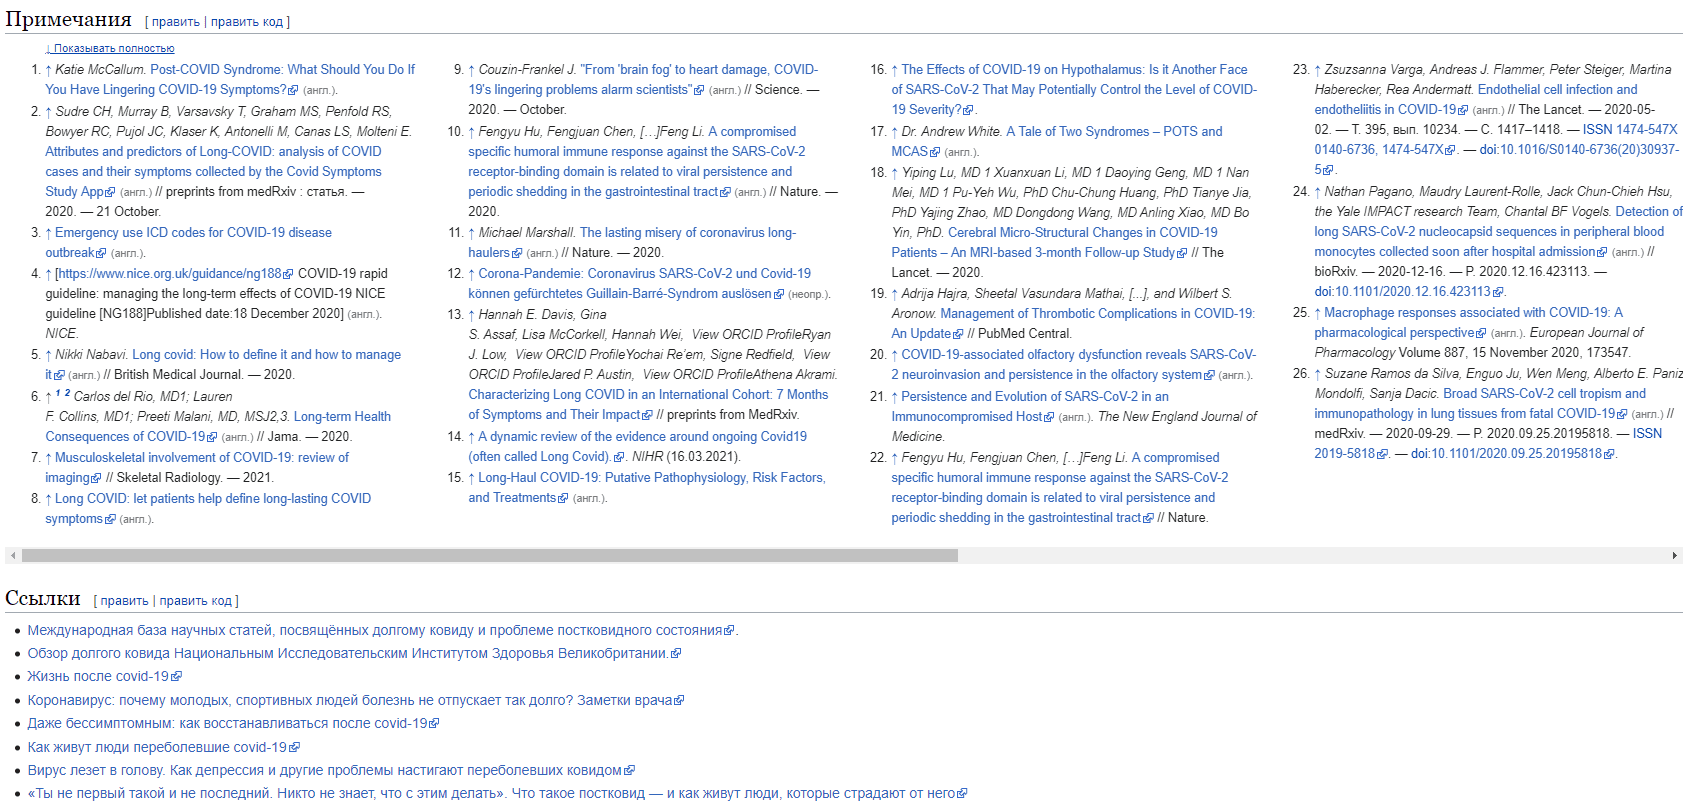This screenshot has height=811, width=1698.
Task: Click back-arrow of reference 10 Fengyu Hu
Action: click(x=472, y=132)
